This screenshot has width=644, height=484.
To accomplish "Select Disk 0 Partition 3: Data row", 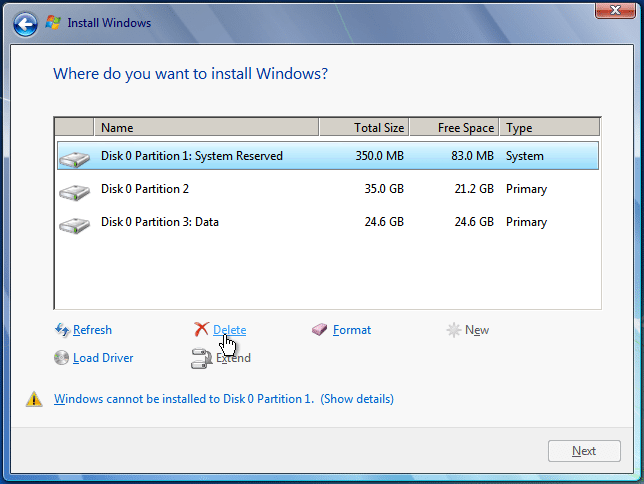I will pyautogui.click(x=328, y=222).
